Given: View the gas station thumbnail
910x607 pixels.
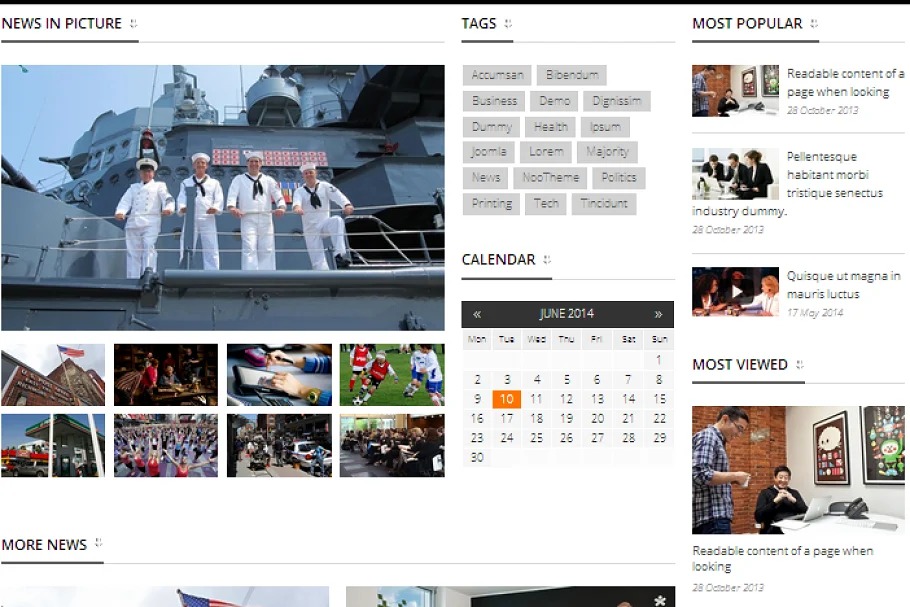Looking at the screenshot, I should [53, 445].
